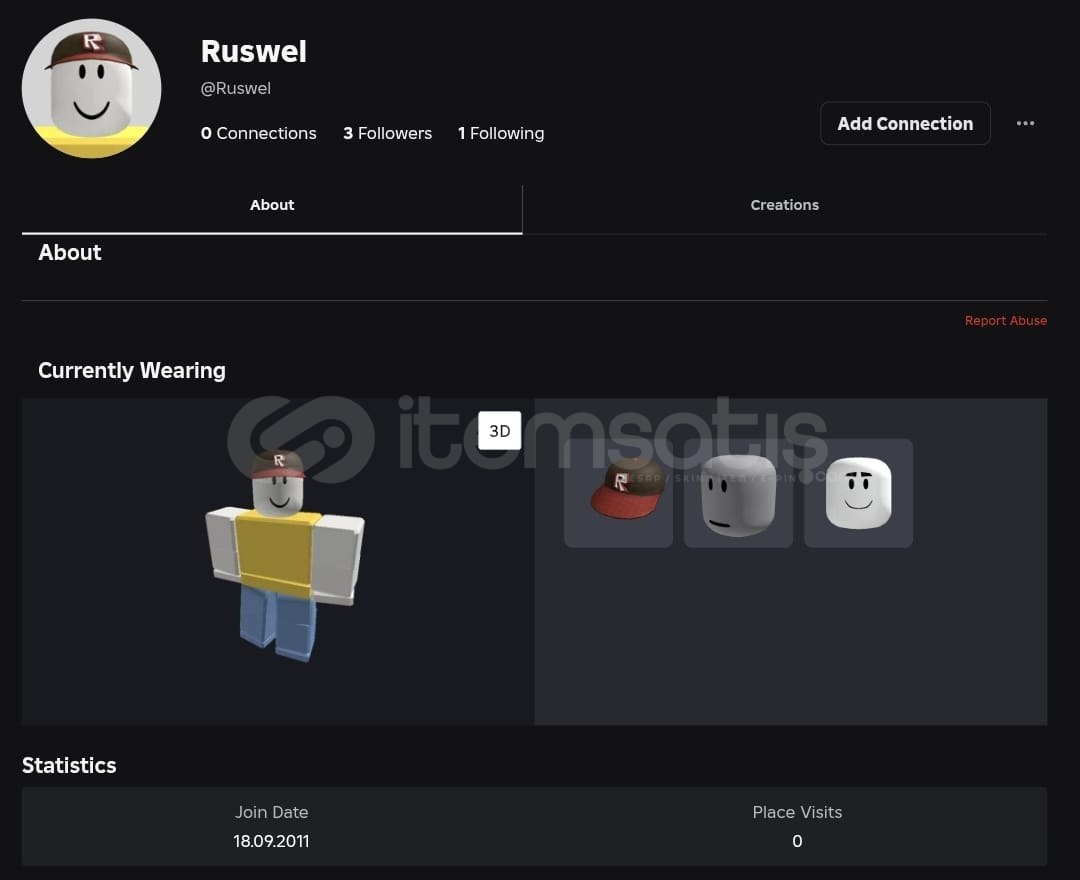Screen dimensions: 1080x880
Task: Click the full-body avatar in Currently Wearing
Action: (284, 554)
